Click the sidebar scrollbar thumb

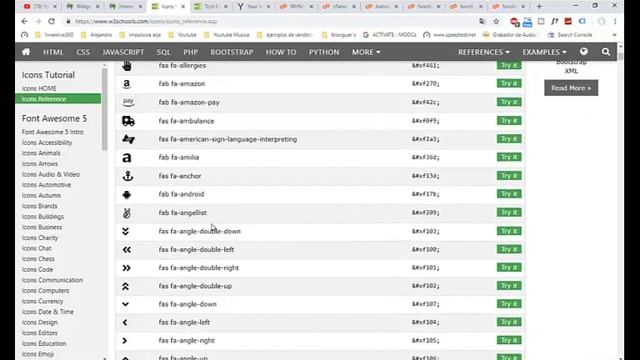(x=104, y=109)
